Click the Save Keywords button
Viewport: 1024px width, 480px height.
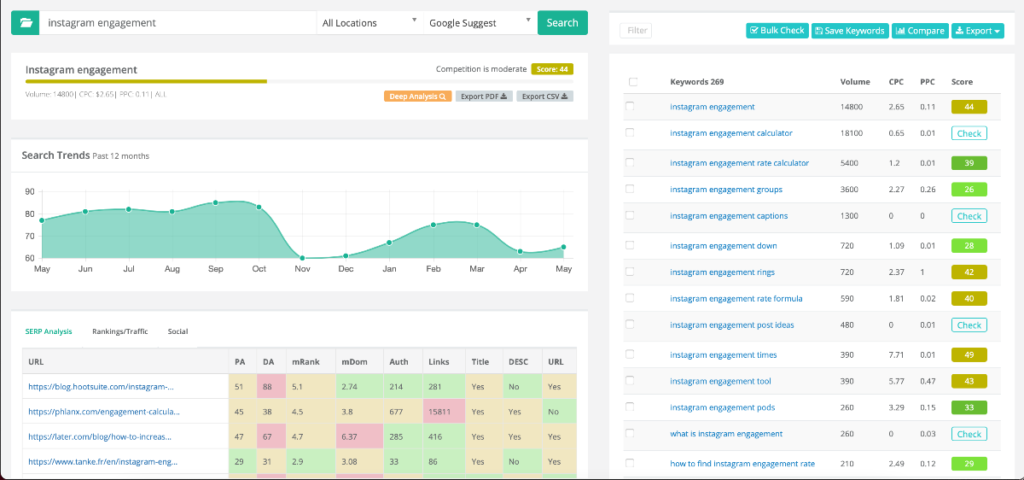pos(849,31)
